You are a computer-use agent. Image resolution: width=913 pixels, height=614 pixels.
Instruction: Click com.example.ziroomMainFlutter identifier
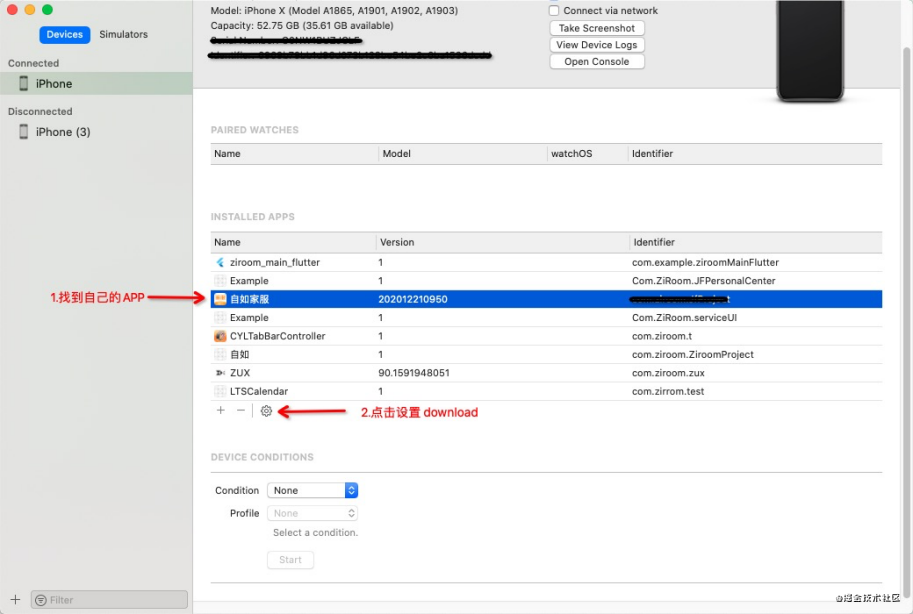(x=705, y=263)
